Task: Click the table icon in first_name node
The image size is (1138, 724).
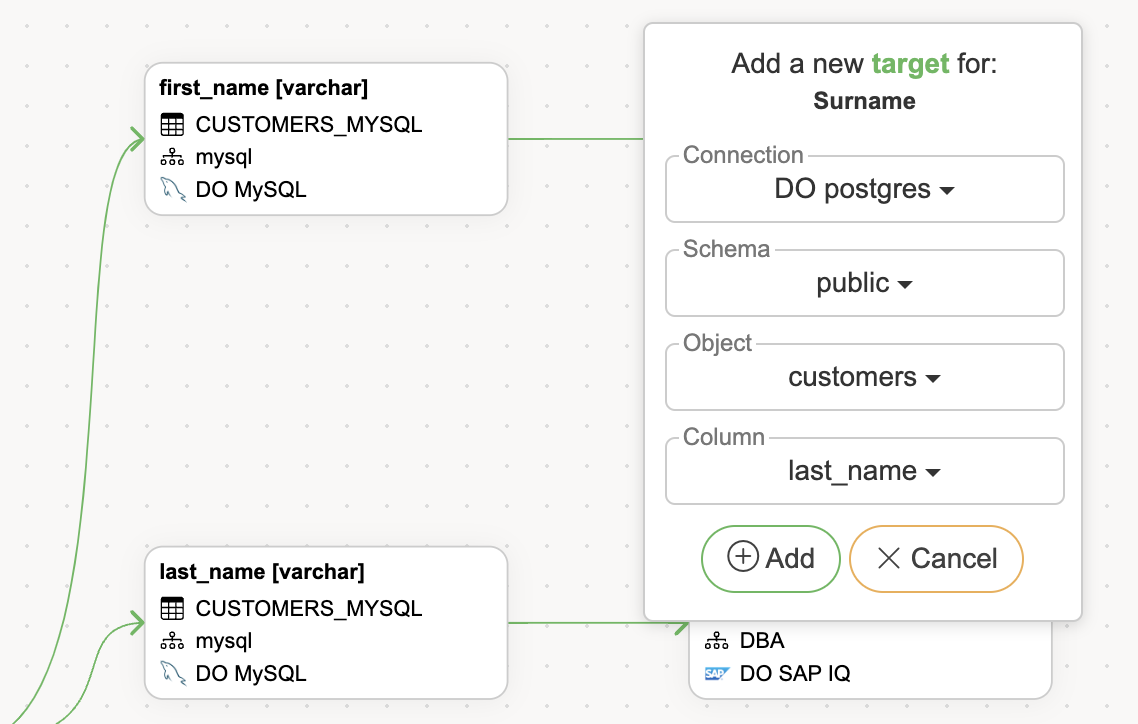Action: [172, 125]
